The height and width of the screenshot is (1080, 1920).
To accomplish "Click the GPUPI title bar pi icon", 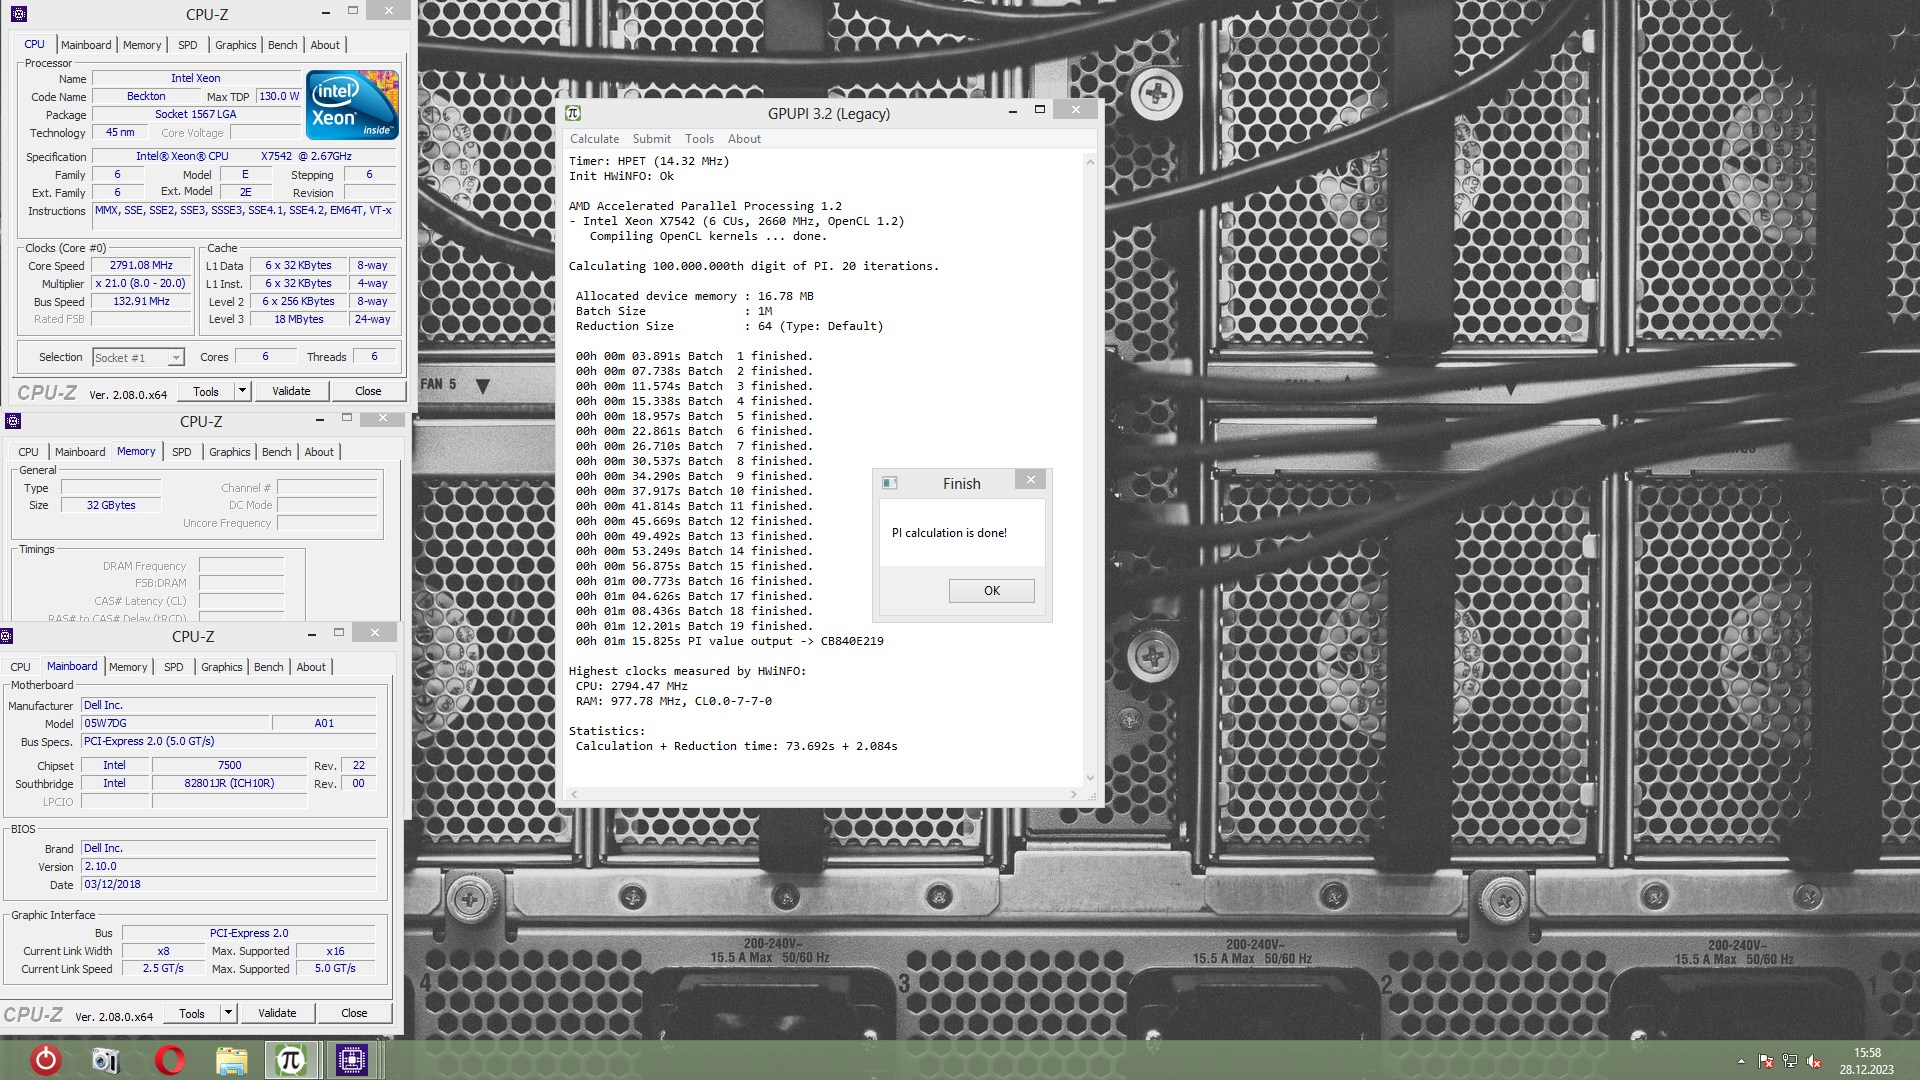I will 573,113.
